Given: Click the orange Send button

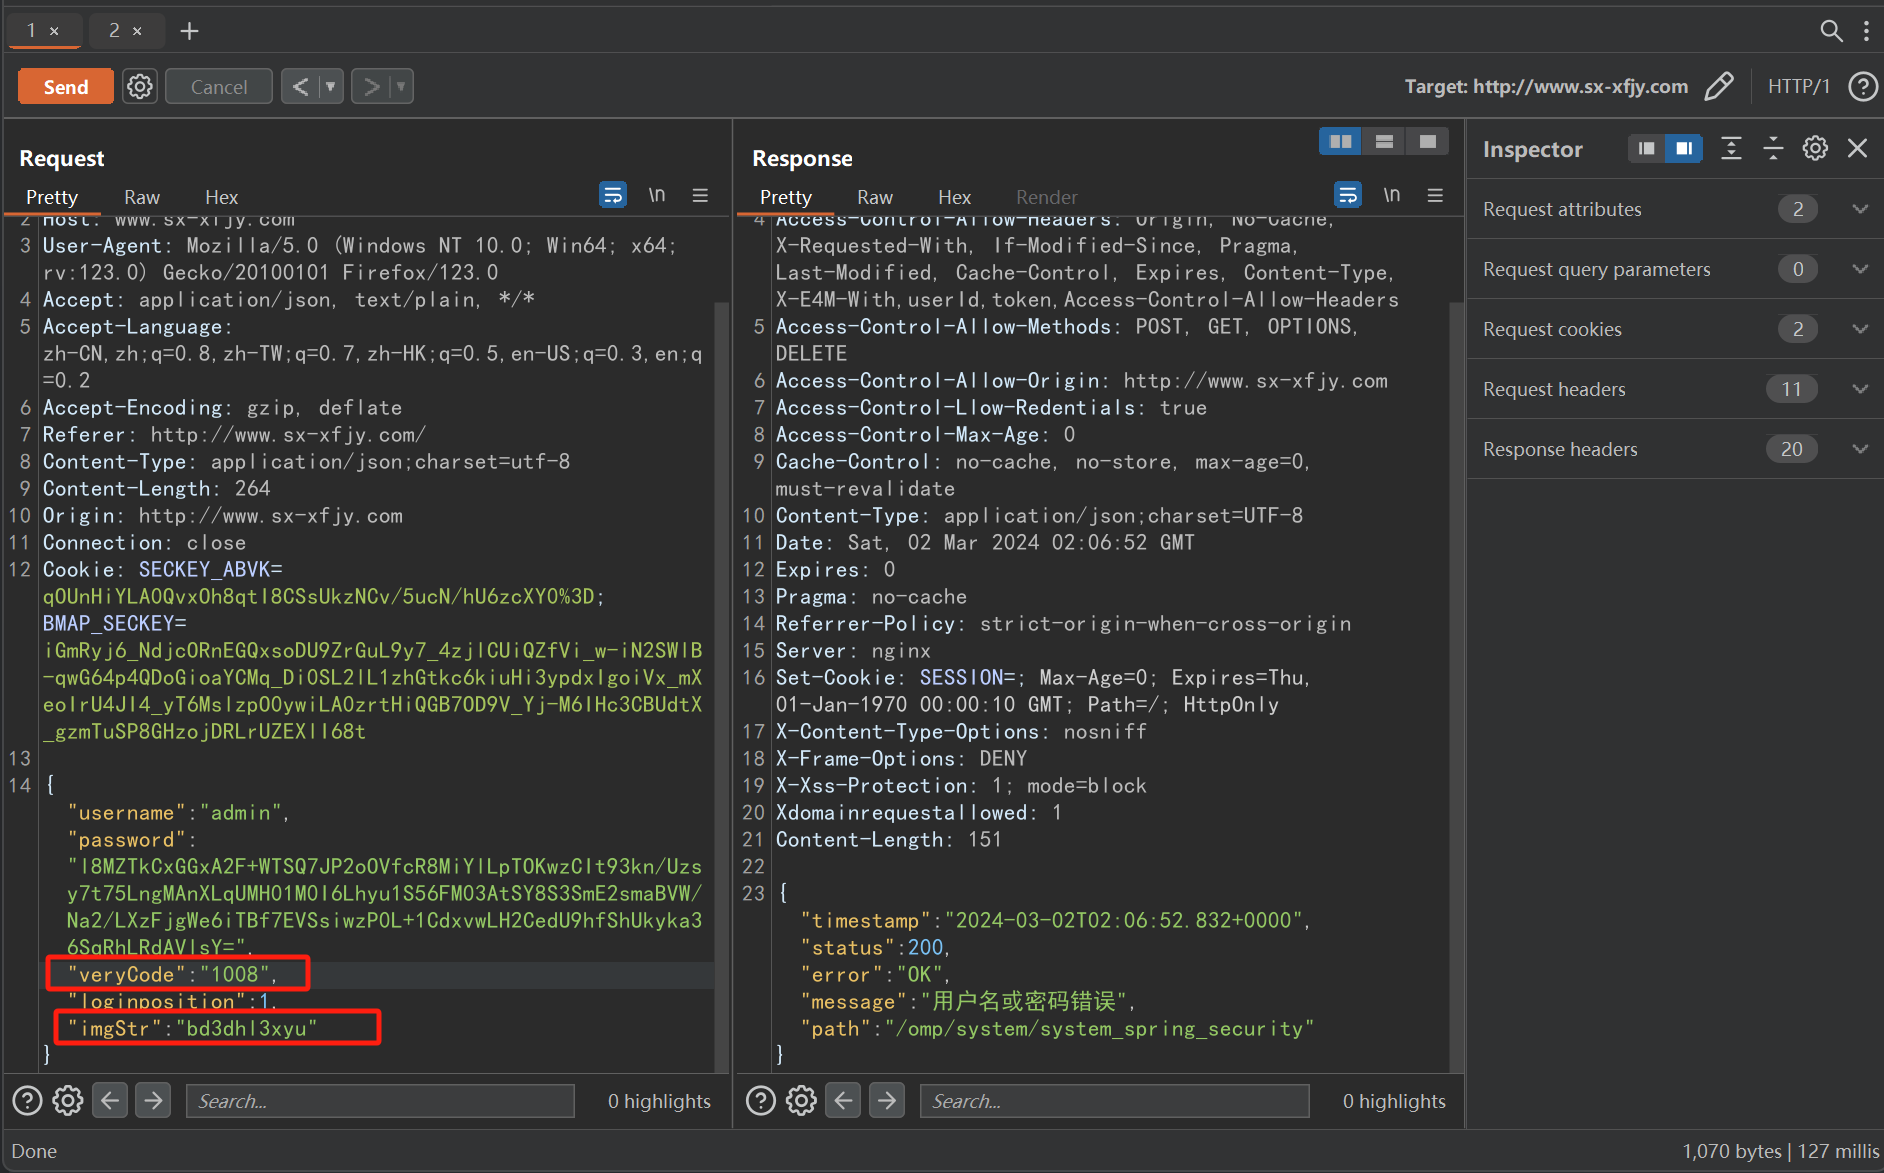Looking at the screenshot, I should 66,87.
